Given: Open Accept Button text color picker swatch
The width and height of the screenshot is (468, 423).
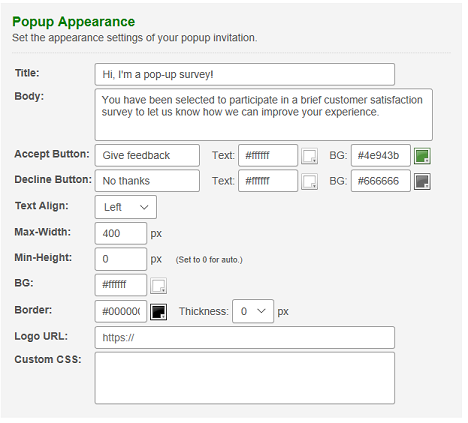Looking at the screenshot, I should pyautogui.click(x=309, y=156).
